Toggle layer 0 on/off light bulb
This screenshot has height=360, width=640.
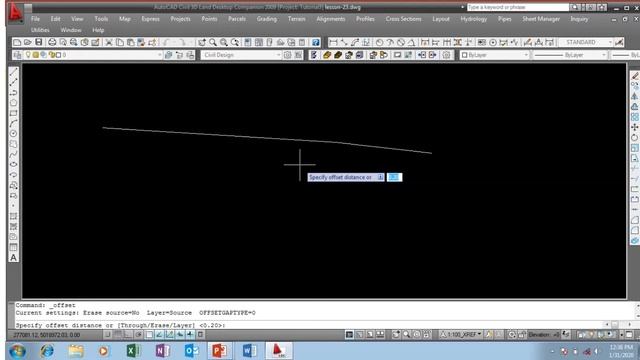pos(28,55)
